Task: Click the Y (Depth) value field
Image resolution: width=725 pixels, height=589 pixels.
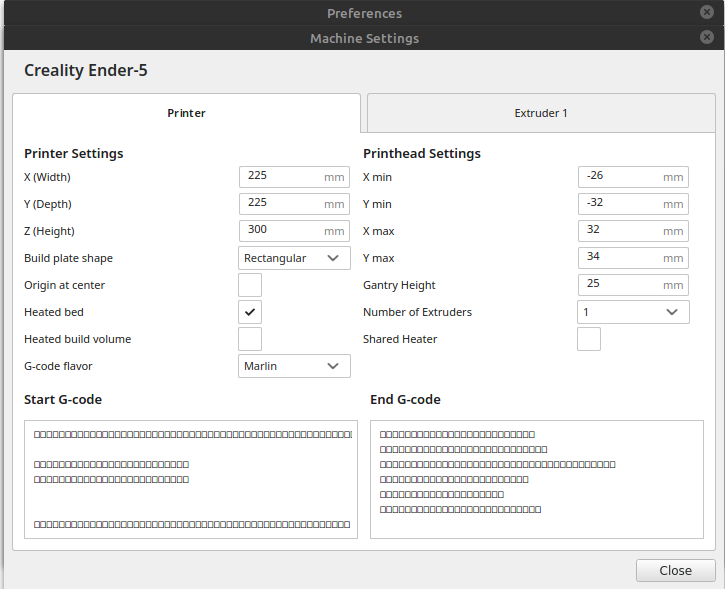Action: (x=294, y=204)
